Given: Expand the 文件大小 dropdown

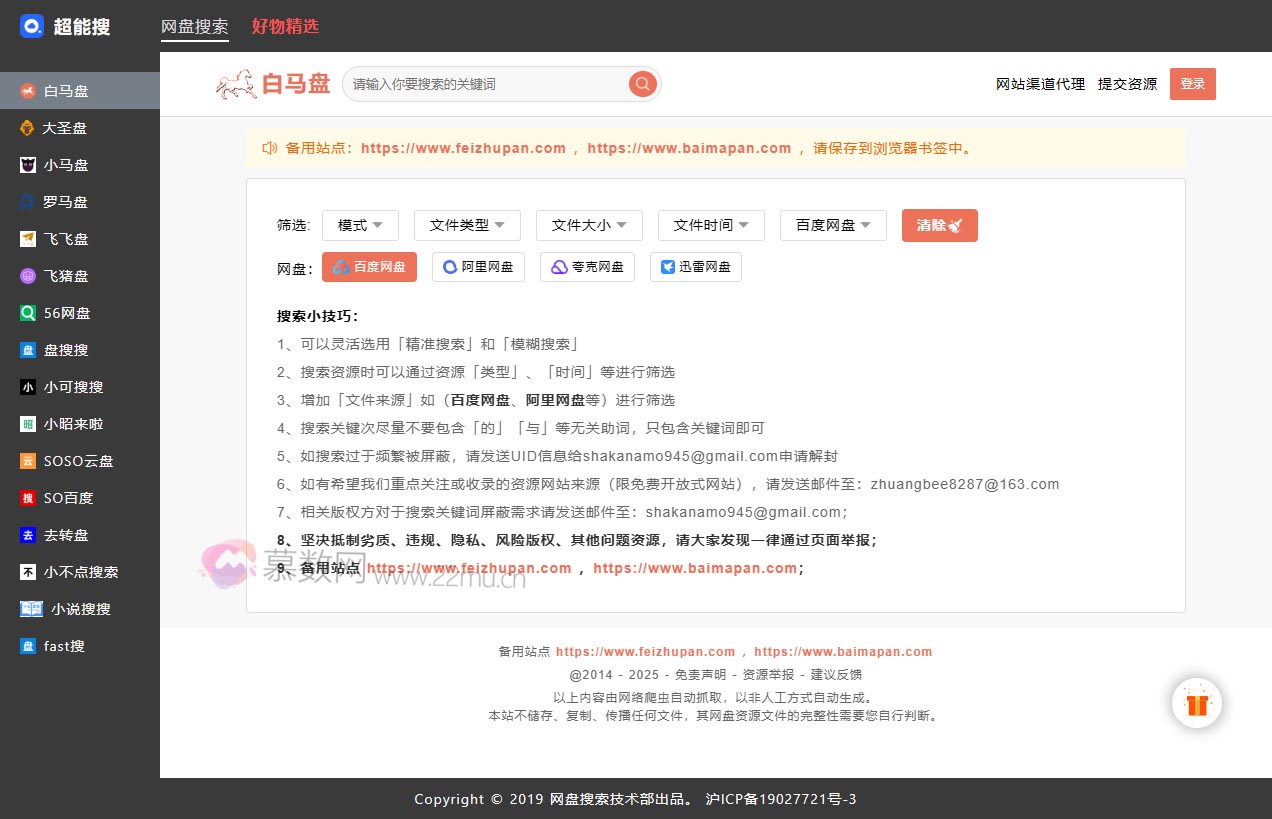Looking at the screenshot, I should 589,225.
